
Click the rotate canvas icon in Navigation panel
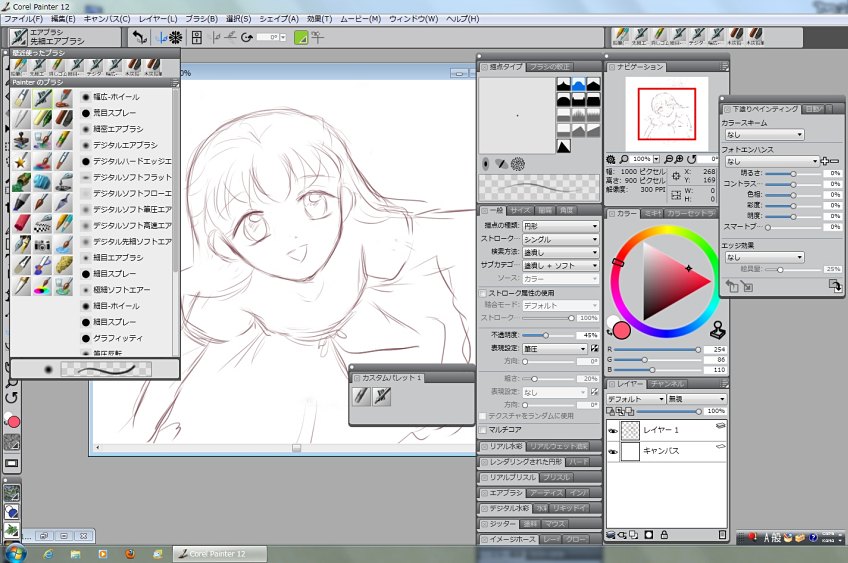(690, 159)
